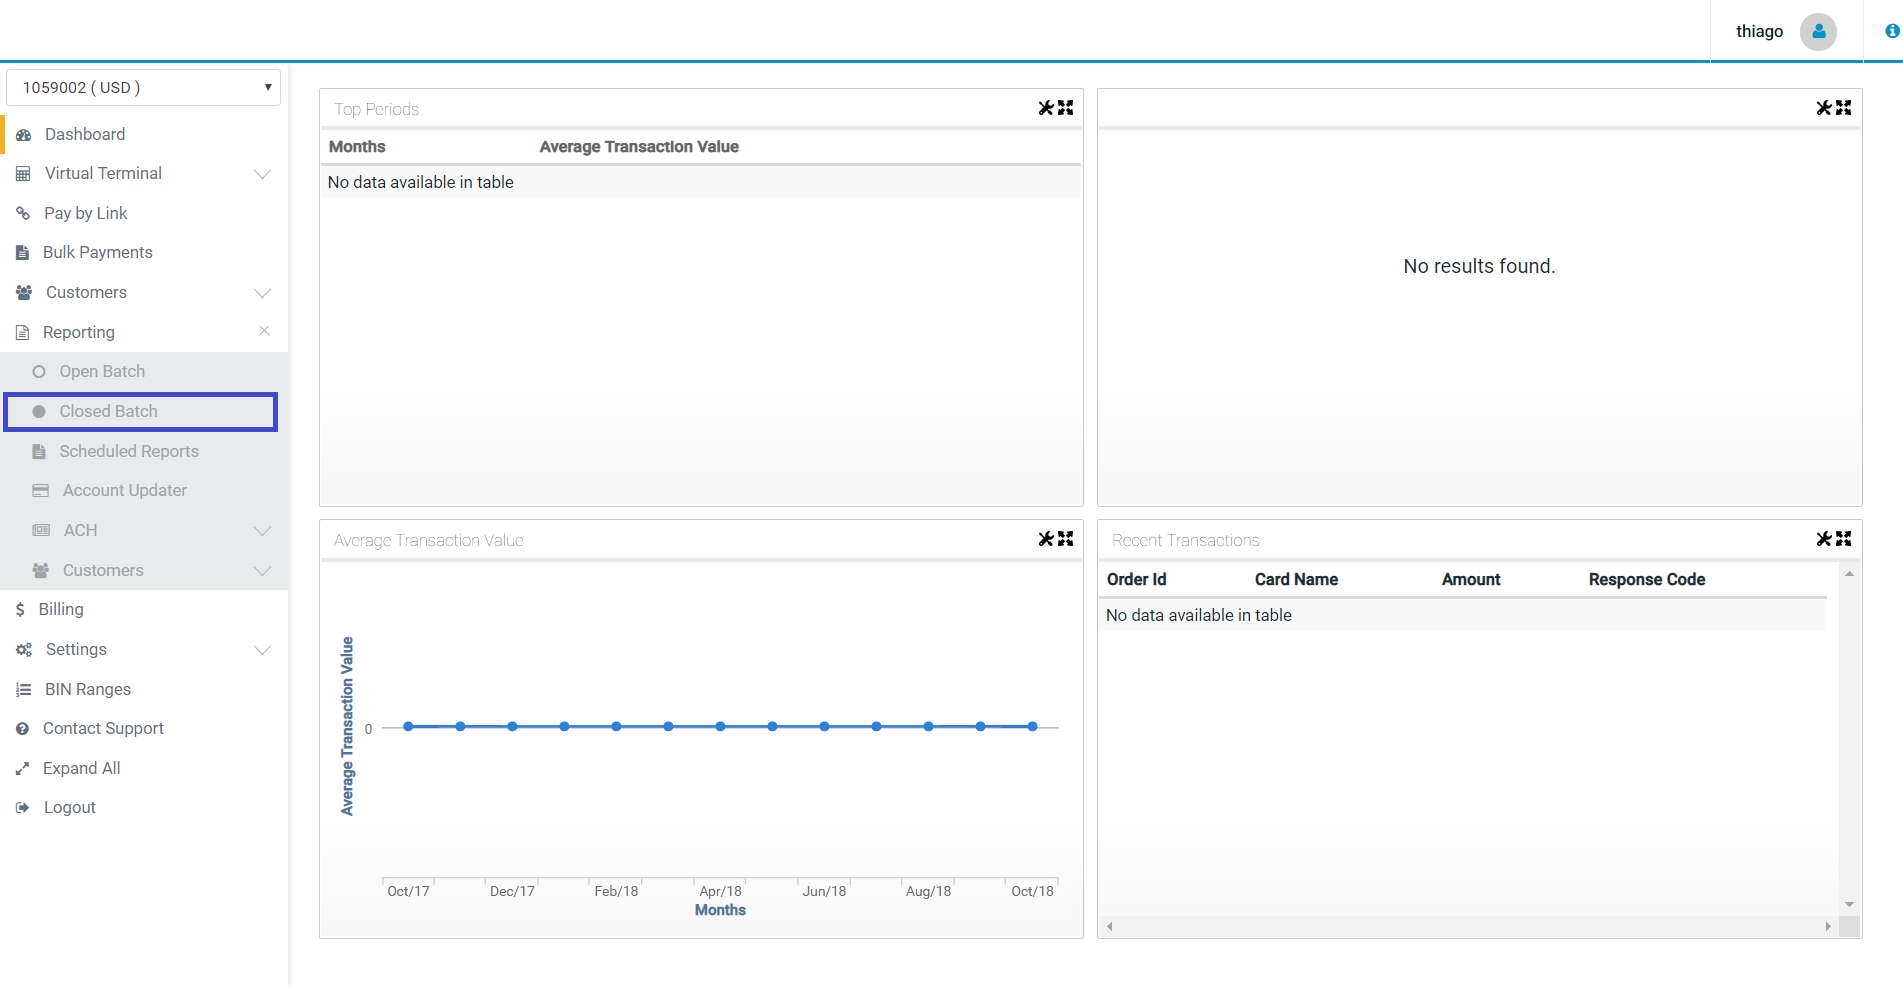The width and height of the screenshot is (1903, 987).
Task: Open wrench settings on Recent Transactions panel
Action: 1824,539
